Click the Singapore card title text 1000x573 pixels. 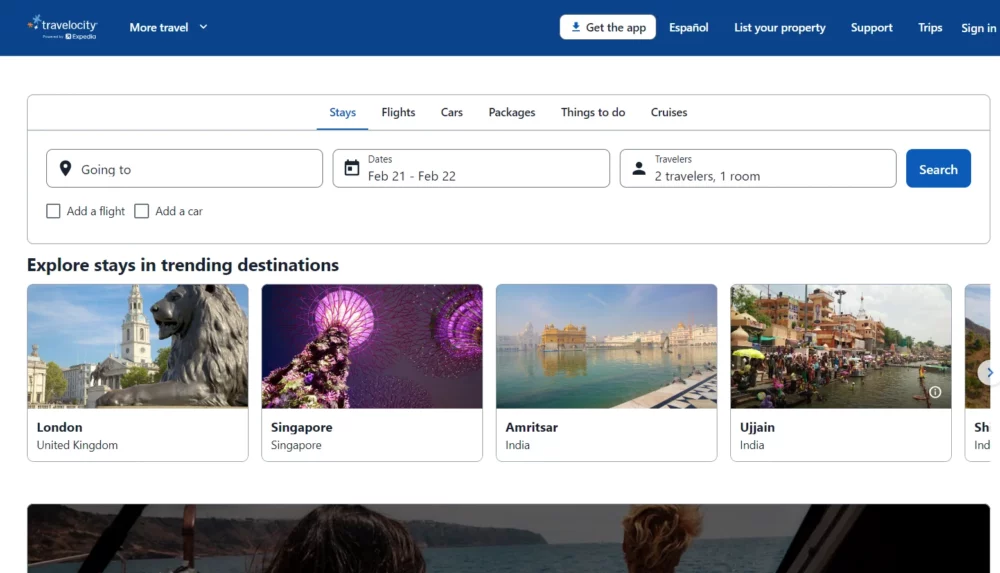pyautogui.click(x=302, y=427)
